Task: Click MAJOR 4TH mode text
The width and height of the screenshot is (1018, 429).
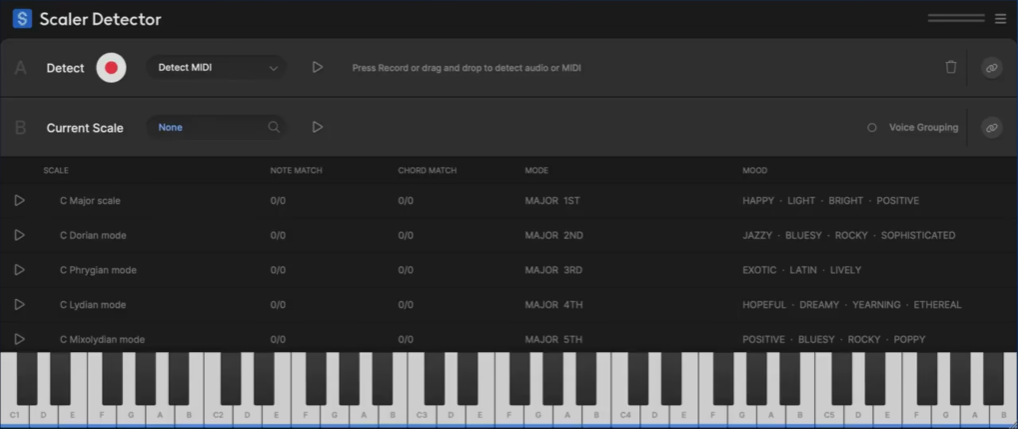Action: [x=554, y=304]
